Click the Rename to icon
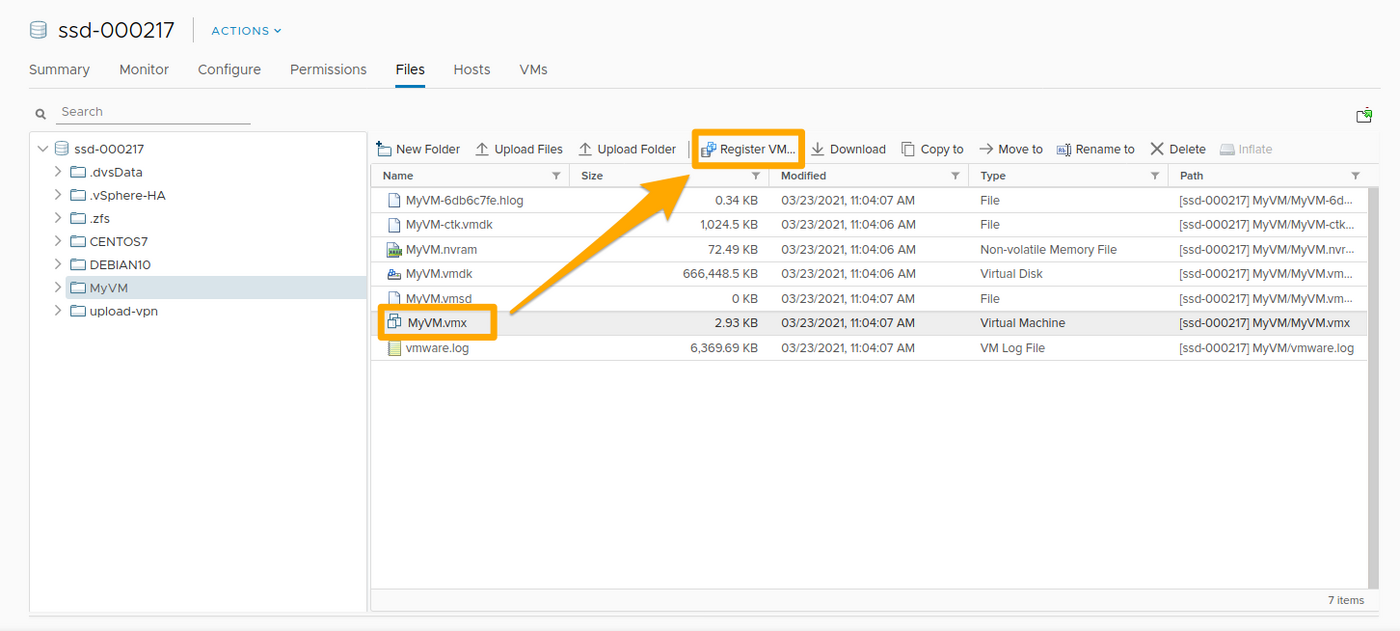1400x631 pixels. pyautogui.click(x=1062, y=148)
